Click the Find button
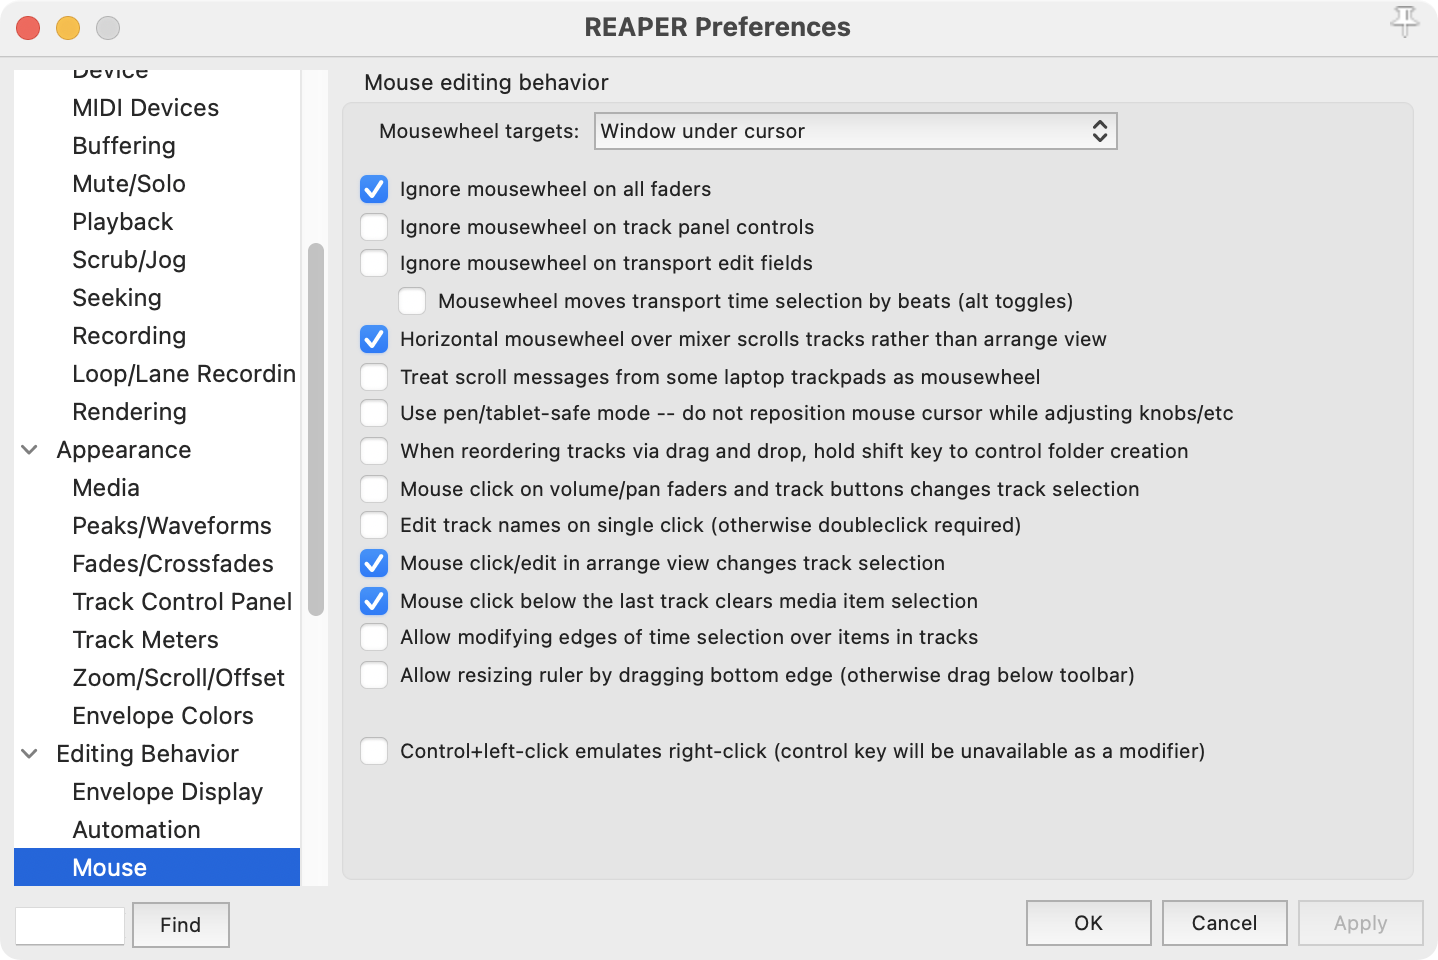The height and width of the screenshot is (960, 1438). pos(180,925)
